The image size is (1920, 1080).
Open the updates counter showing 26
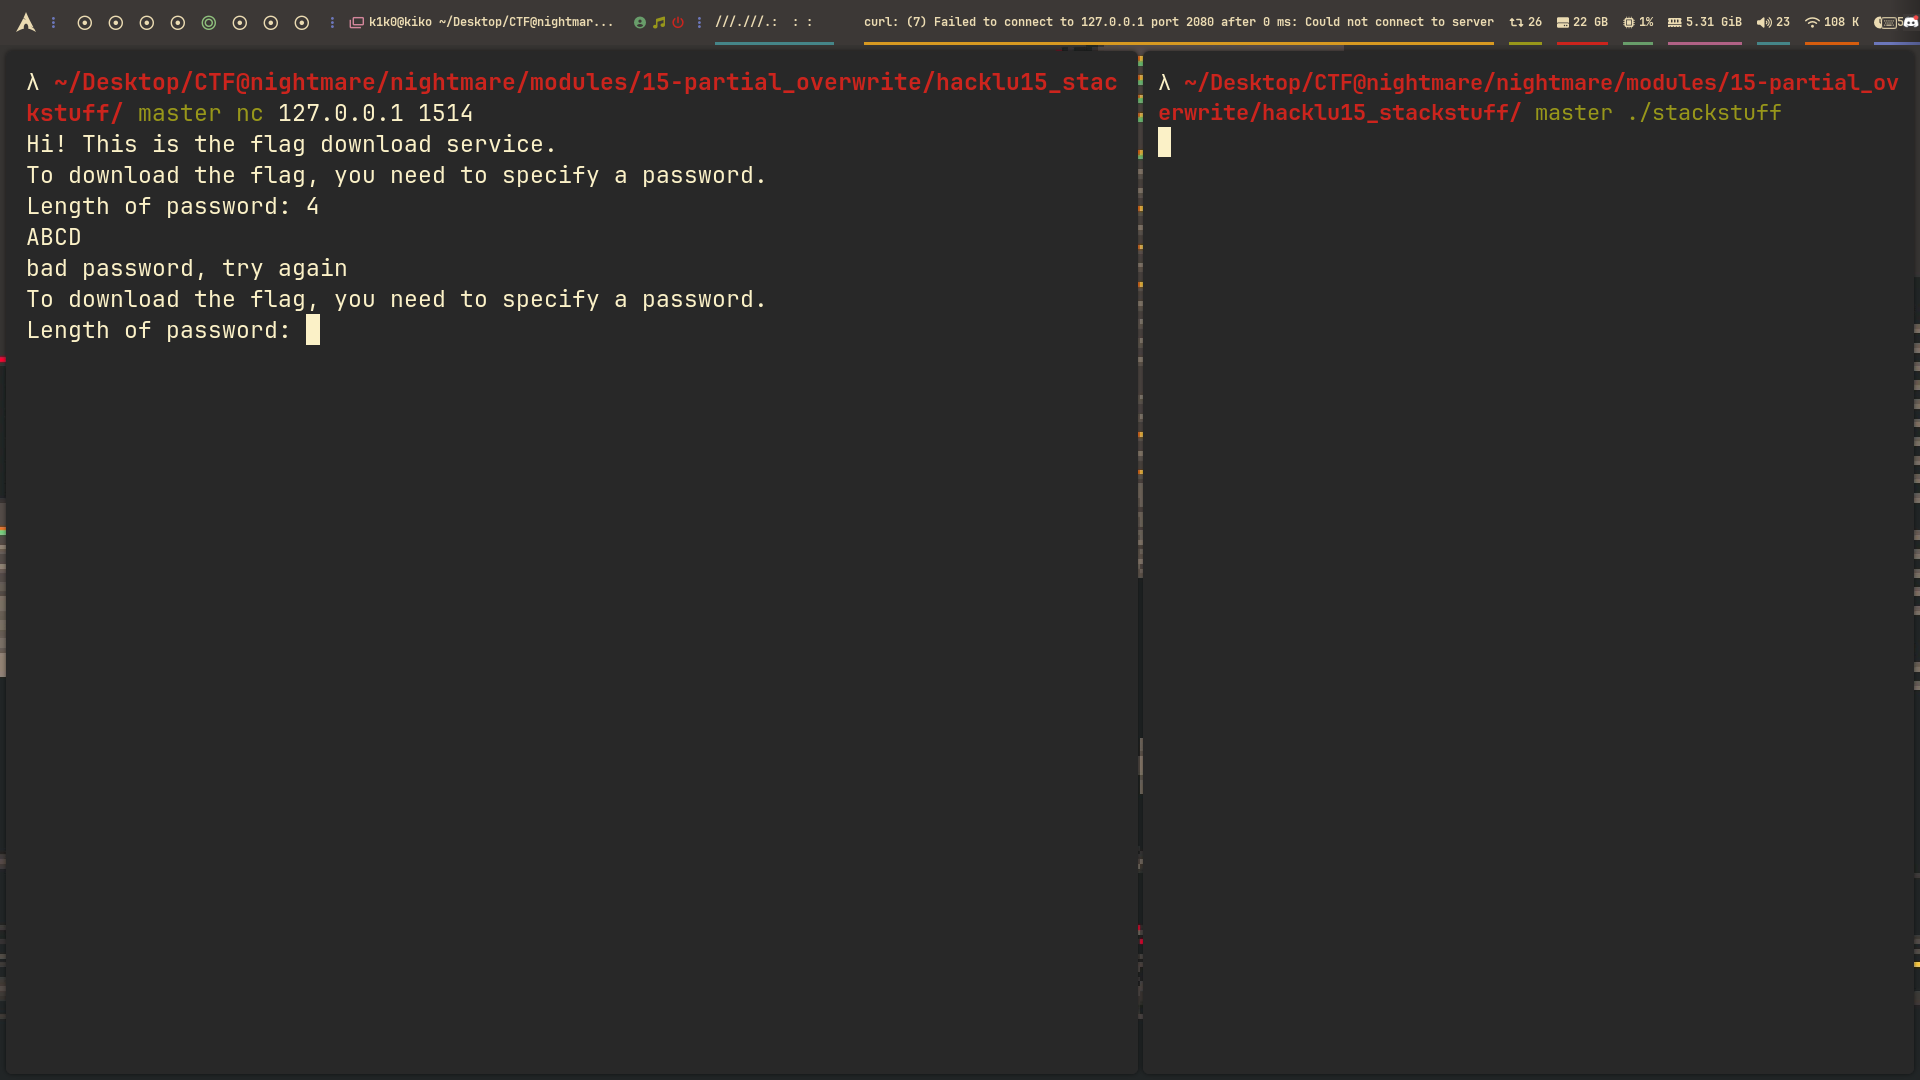1526,22
